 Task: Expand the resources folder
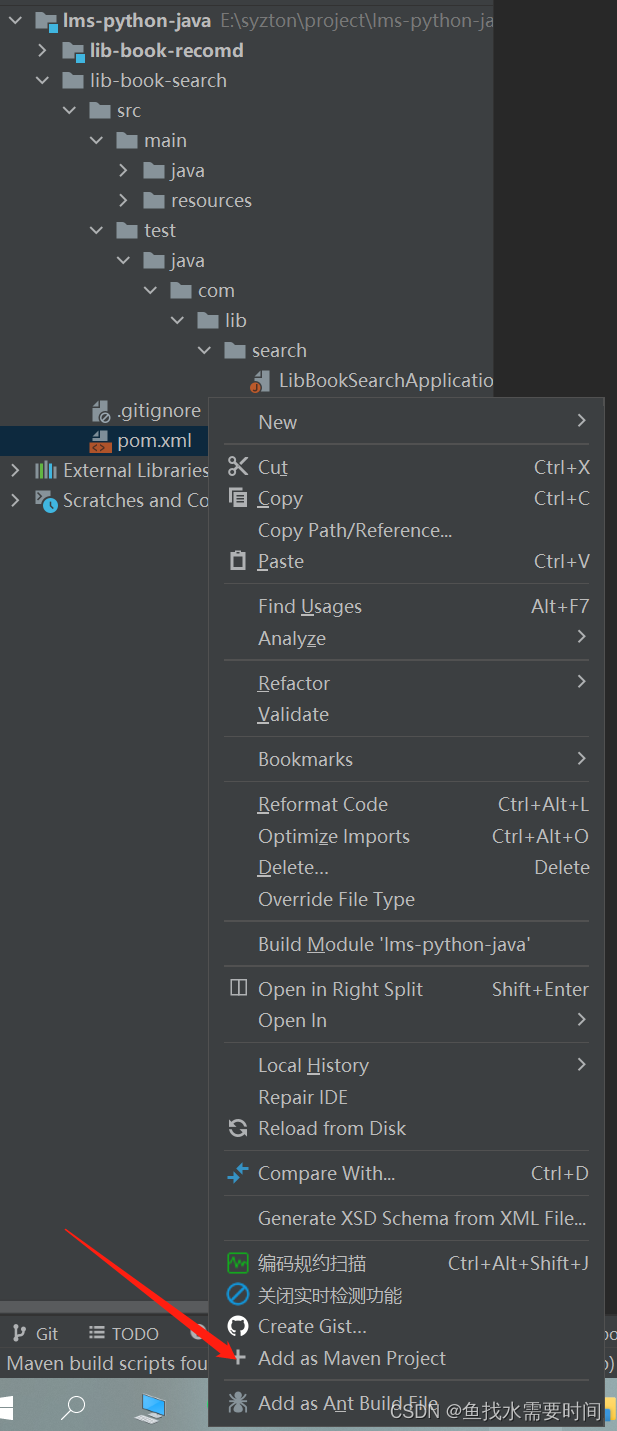pos(123,200)
